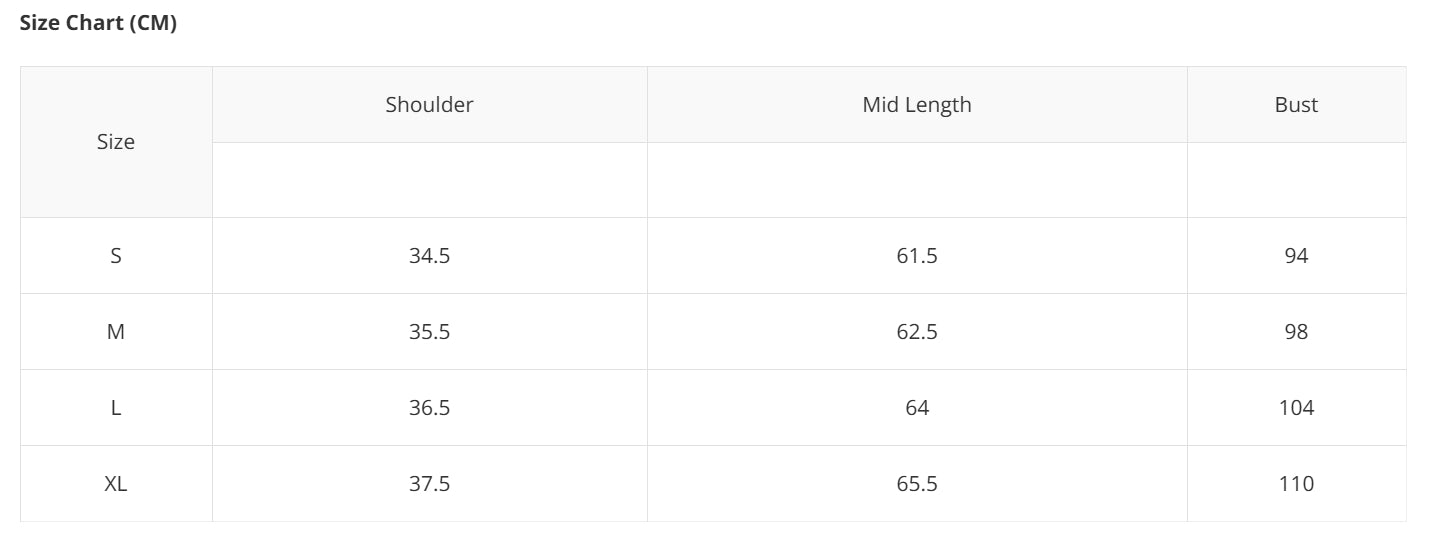The width and height of the screenshot is (1437, 553).
Task: Click the XL size row label
Action: coord(116,484)
